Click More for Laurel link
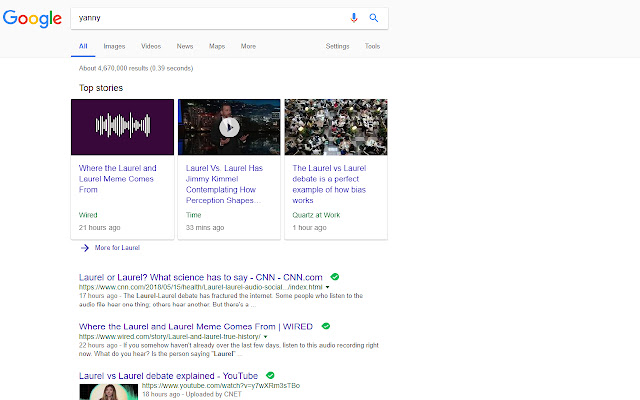 117,248
